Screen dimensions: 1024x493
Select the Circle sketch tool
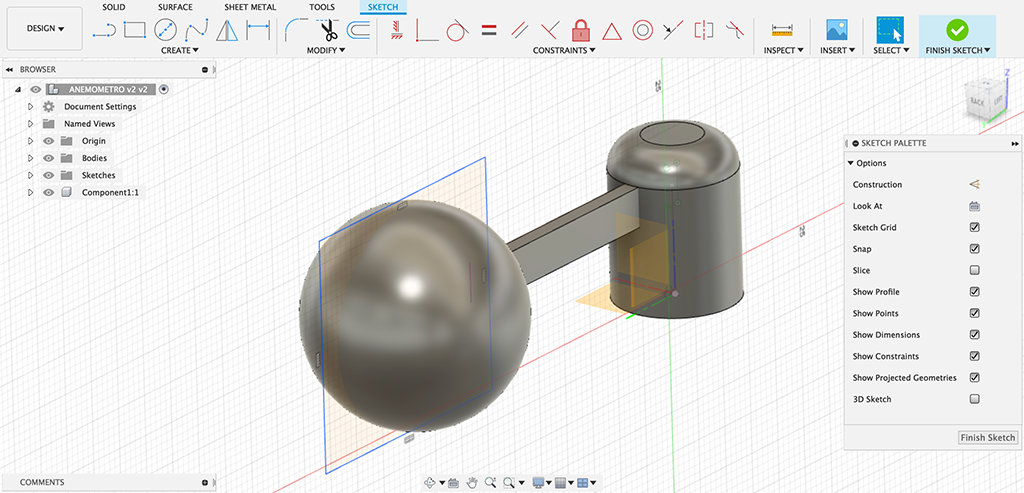[165, 29]
